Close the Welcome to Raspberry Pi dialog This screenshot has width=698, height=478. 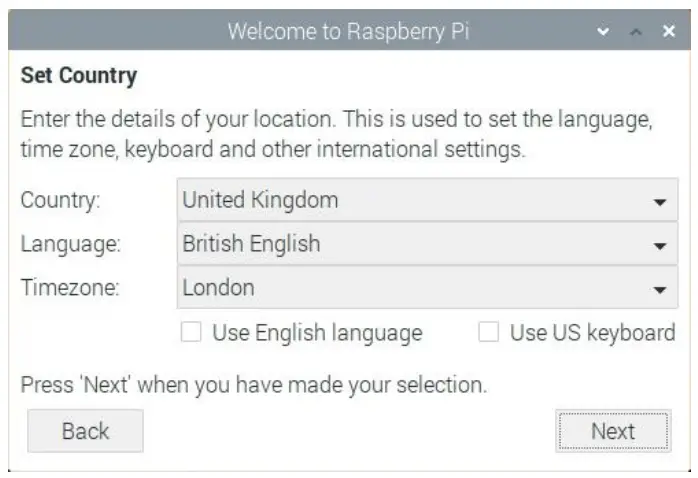[x=669, y=32]
